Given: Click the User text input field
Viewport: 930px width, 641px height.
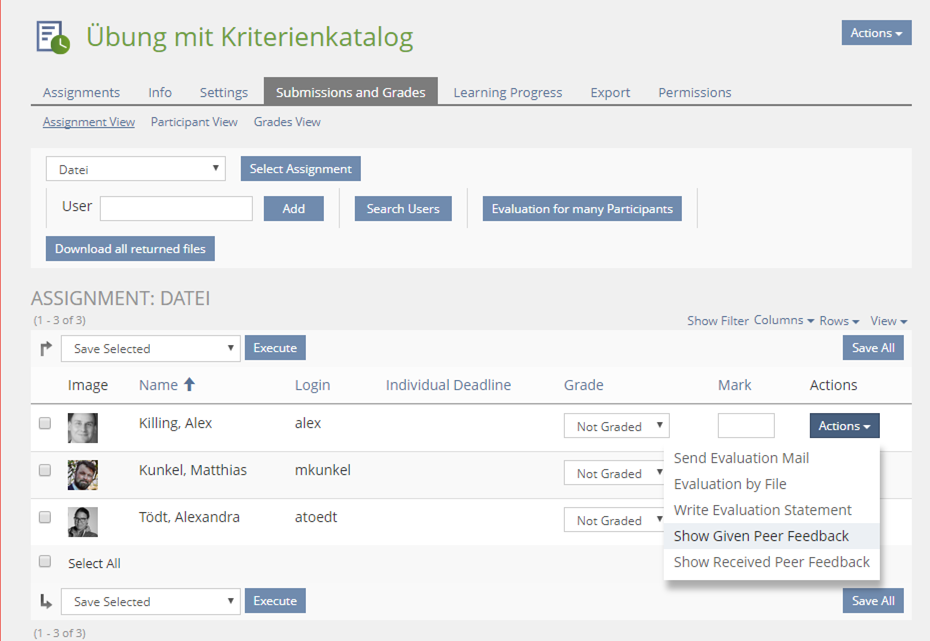Looking at the screenshot, I should click(176, 208).
